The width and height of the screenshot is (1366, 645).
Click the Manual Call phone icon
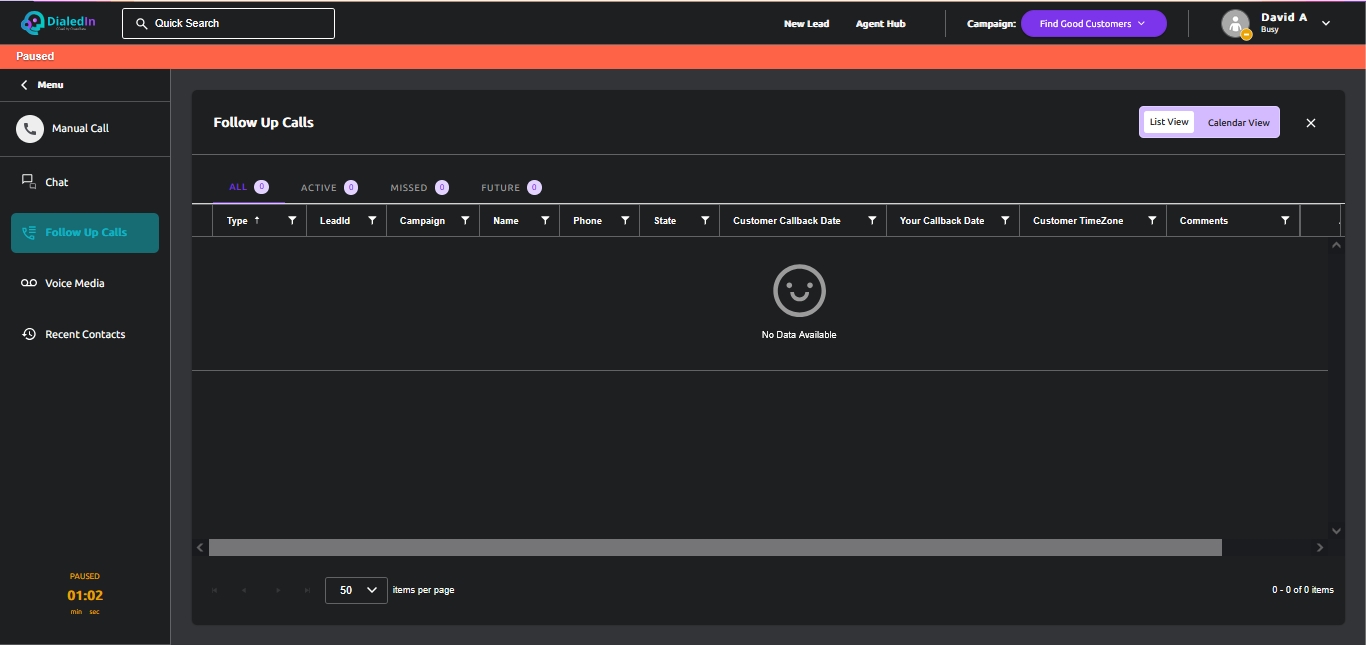tap(30, 128)
